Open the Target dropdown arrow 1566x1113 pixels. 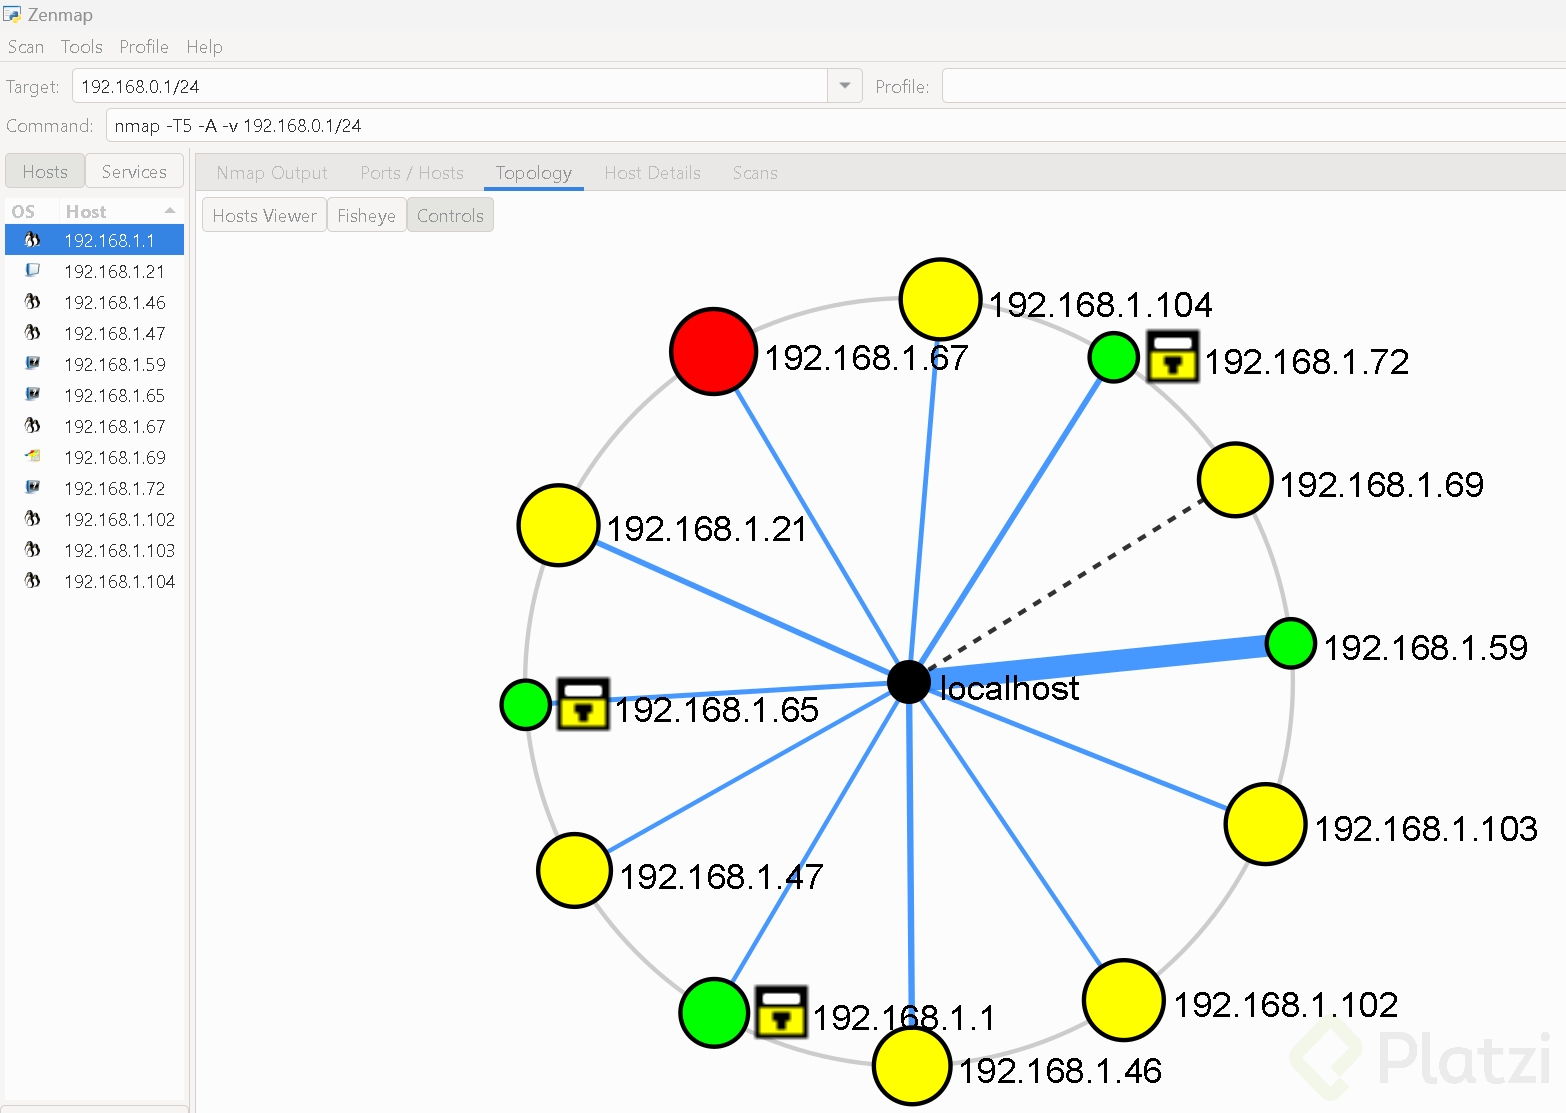coord(845,86)
